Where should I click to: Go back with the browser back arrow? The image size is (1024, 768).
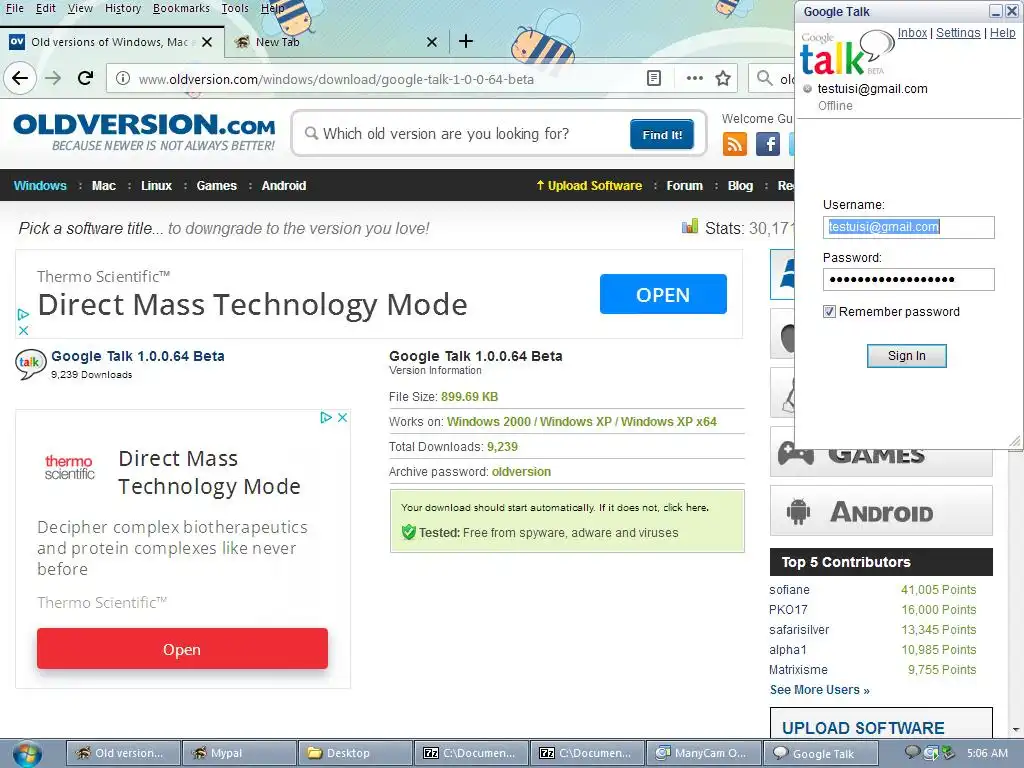click(20, 79)
